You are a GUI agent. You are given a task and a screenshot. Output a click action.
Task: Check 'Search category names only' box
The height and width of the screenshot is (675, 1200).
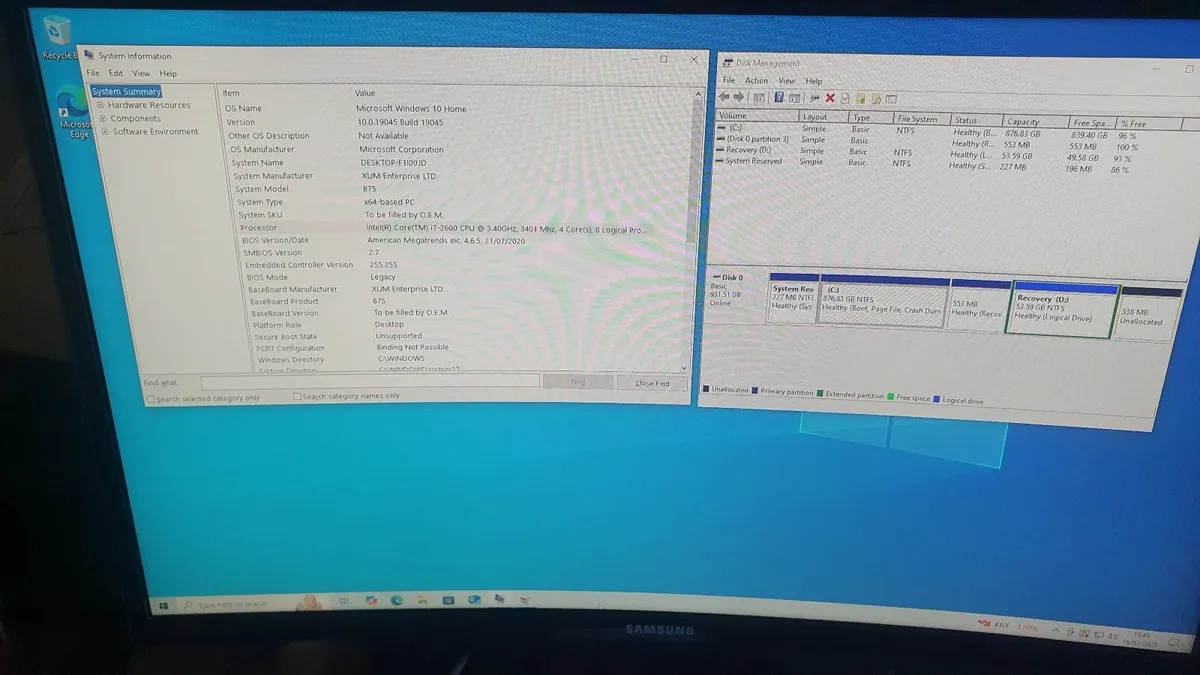coord(298,396)
